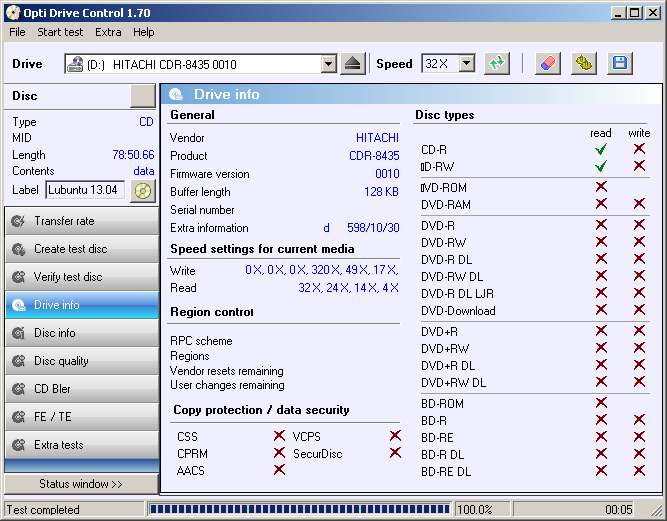
Task: Open the Disc info panel
Action: click(82, 333)
